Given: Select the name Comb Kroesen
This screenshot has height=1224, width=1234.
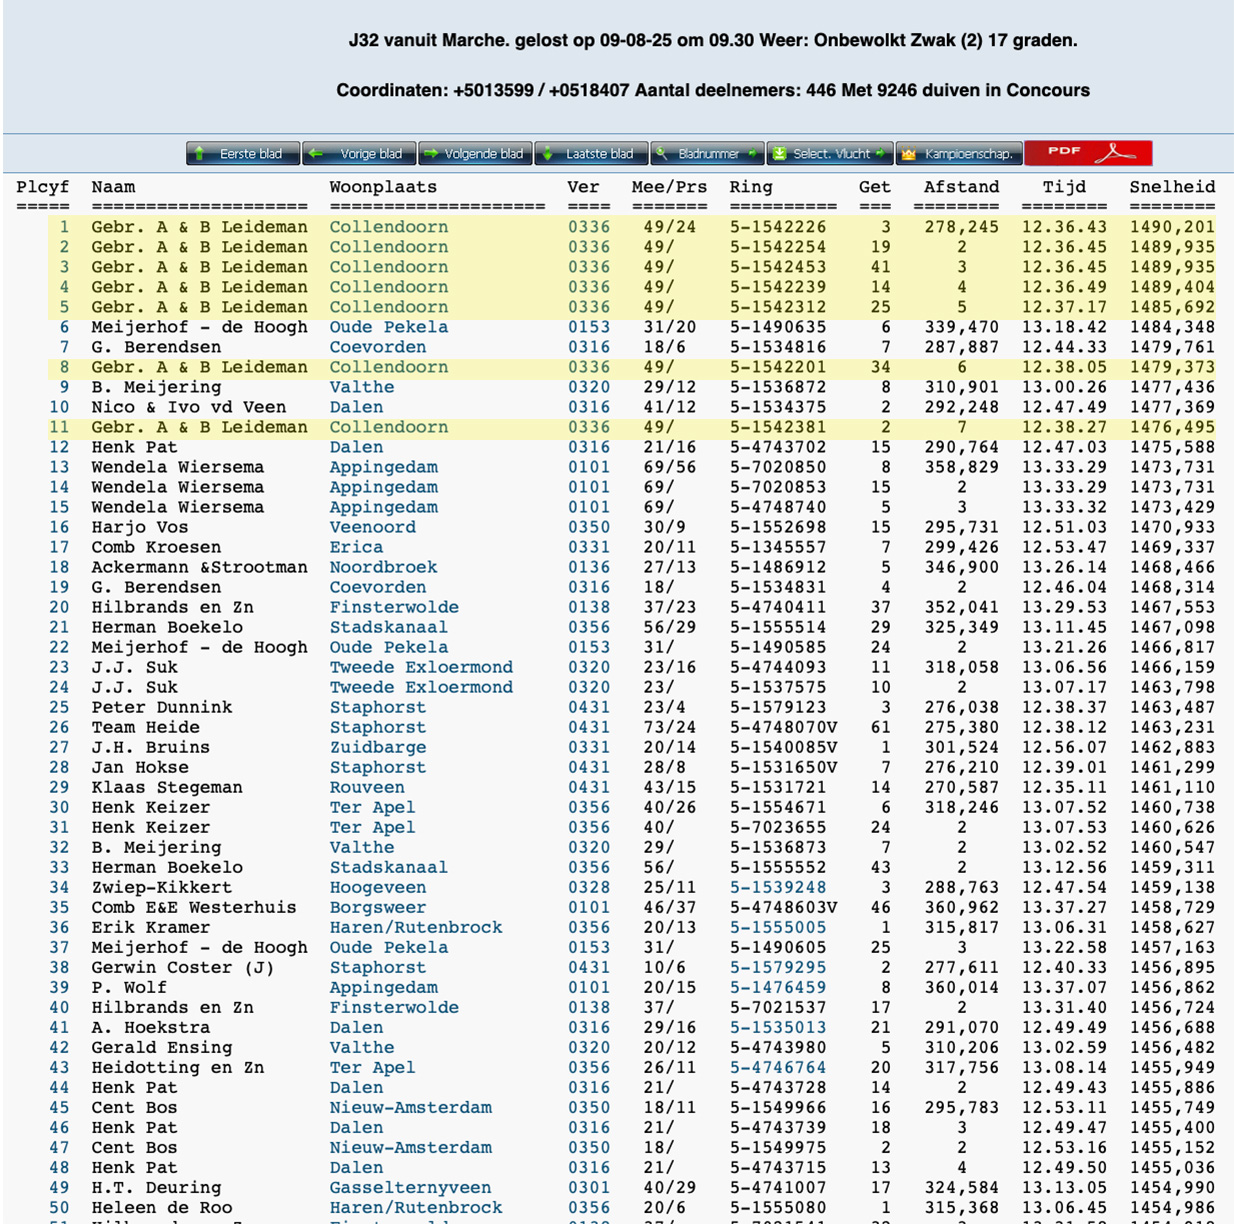Looking at the screenshot, I should (x=156, y=547).
